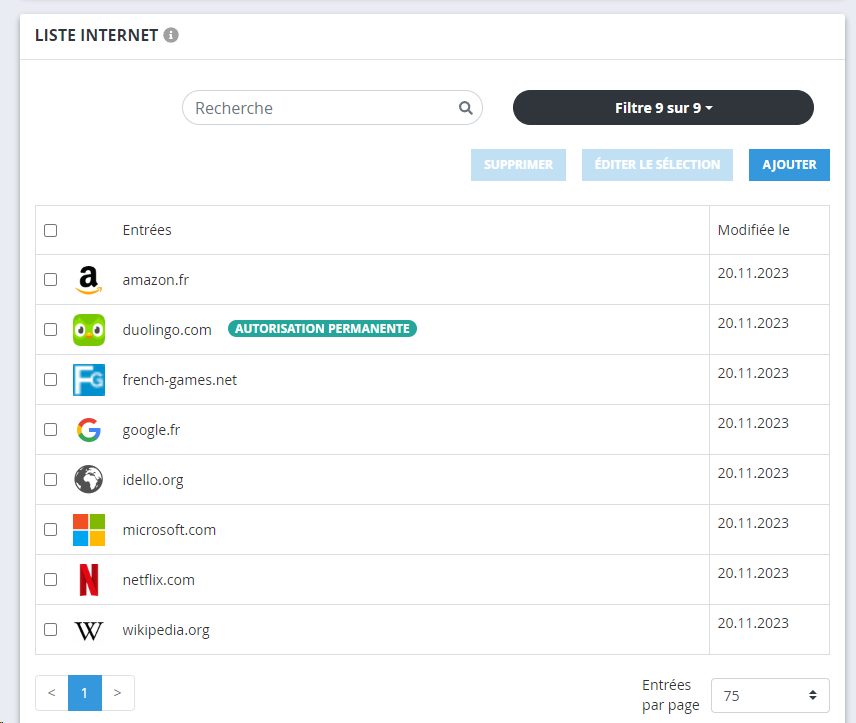Click the Amazon favicon icon
Viewport: 856px width, 723px height.
89,279
